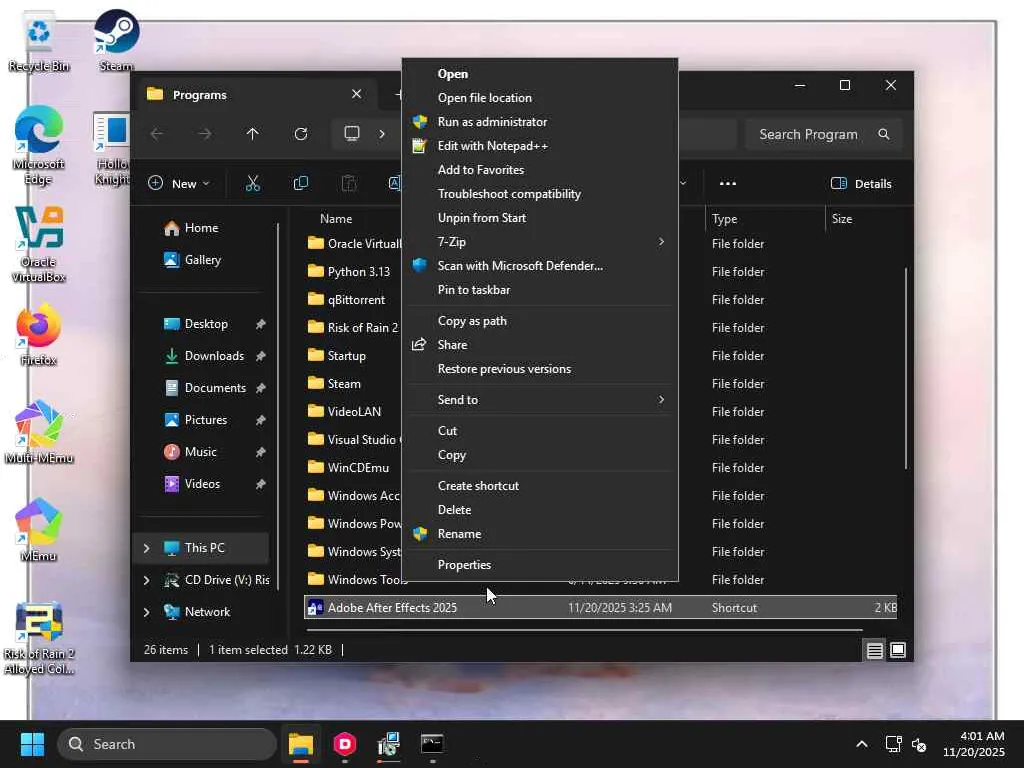Select Edit with Notepad++
The image size is (1024, 768).
click(x=541, y=146)
